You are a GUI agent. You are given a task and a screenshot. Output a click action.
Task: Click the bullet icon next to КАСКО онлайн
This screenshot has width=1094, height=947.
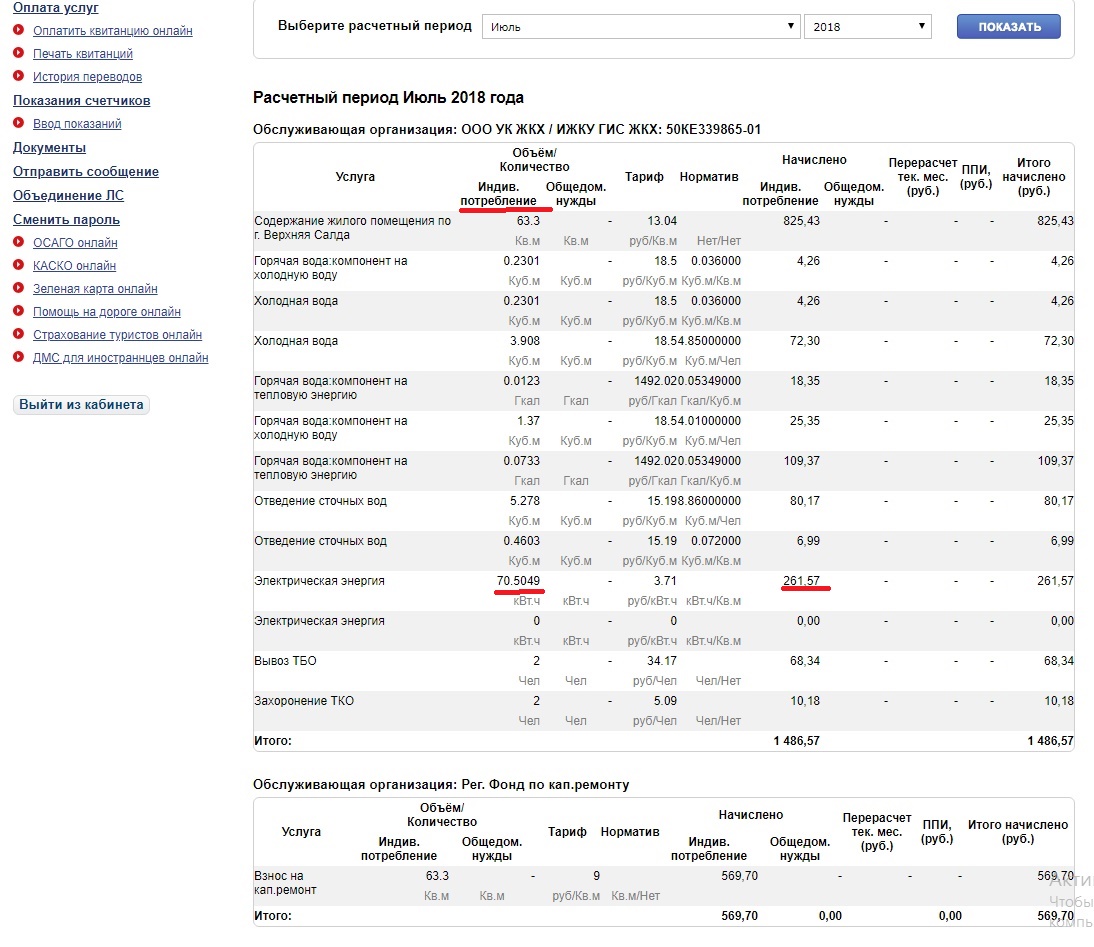point(19,265)
